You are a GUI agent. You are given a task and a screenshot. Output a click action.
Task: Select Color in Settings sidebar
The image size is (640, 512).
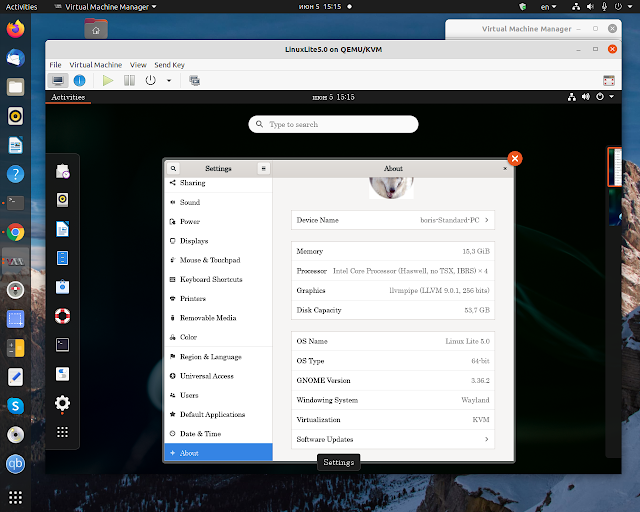coord(218,337)
